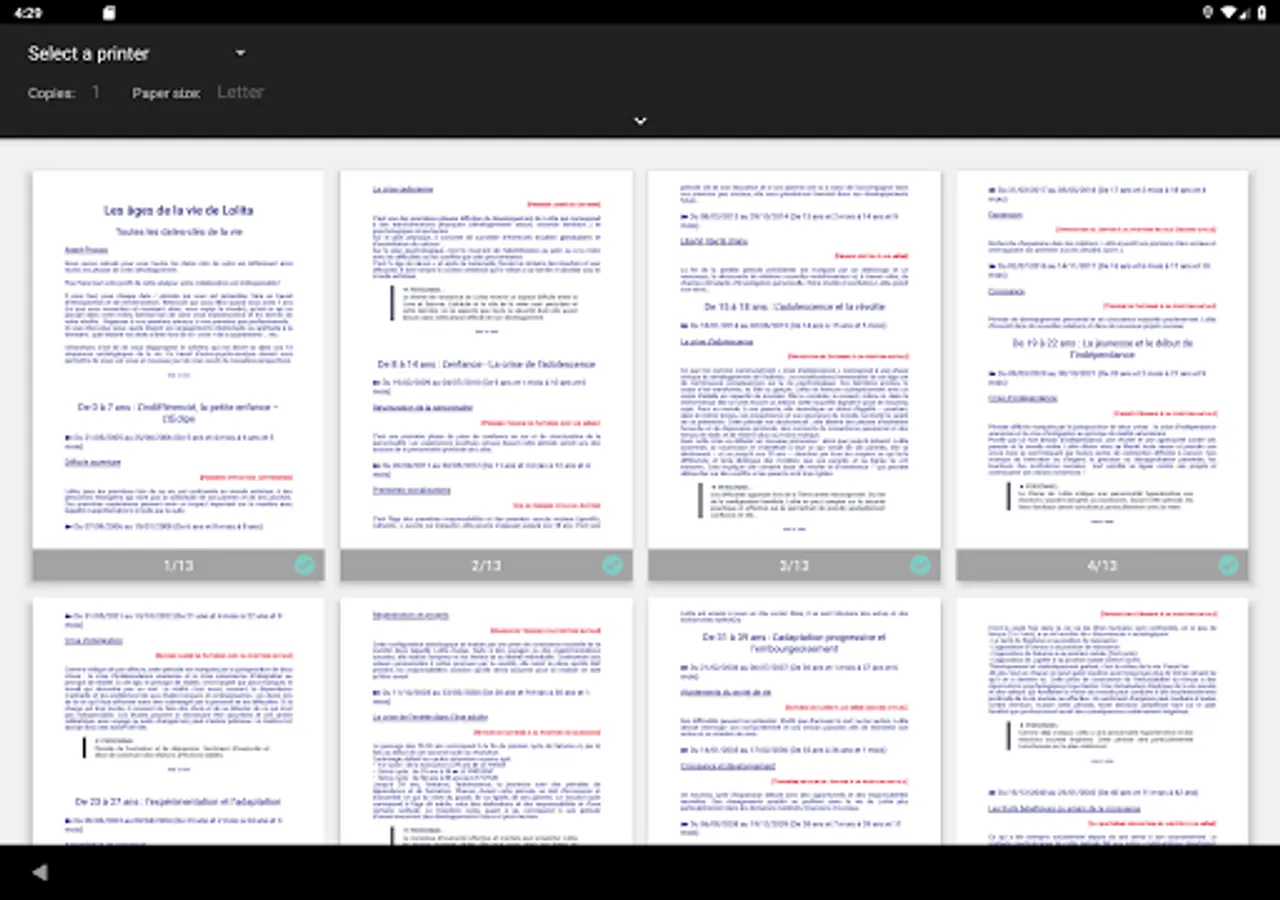Deselect page 2/13 checkmark
Screen dimensions: 1280x900
[x=612, y=565]
